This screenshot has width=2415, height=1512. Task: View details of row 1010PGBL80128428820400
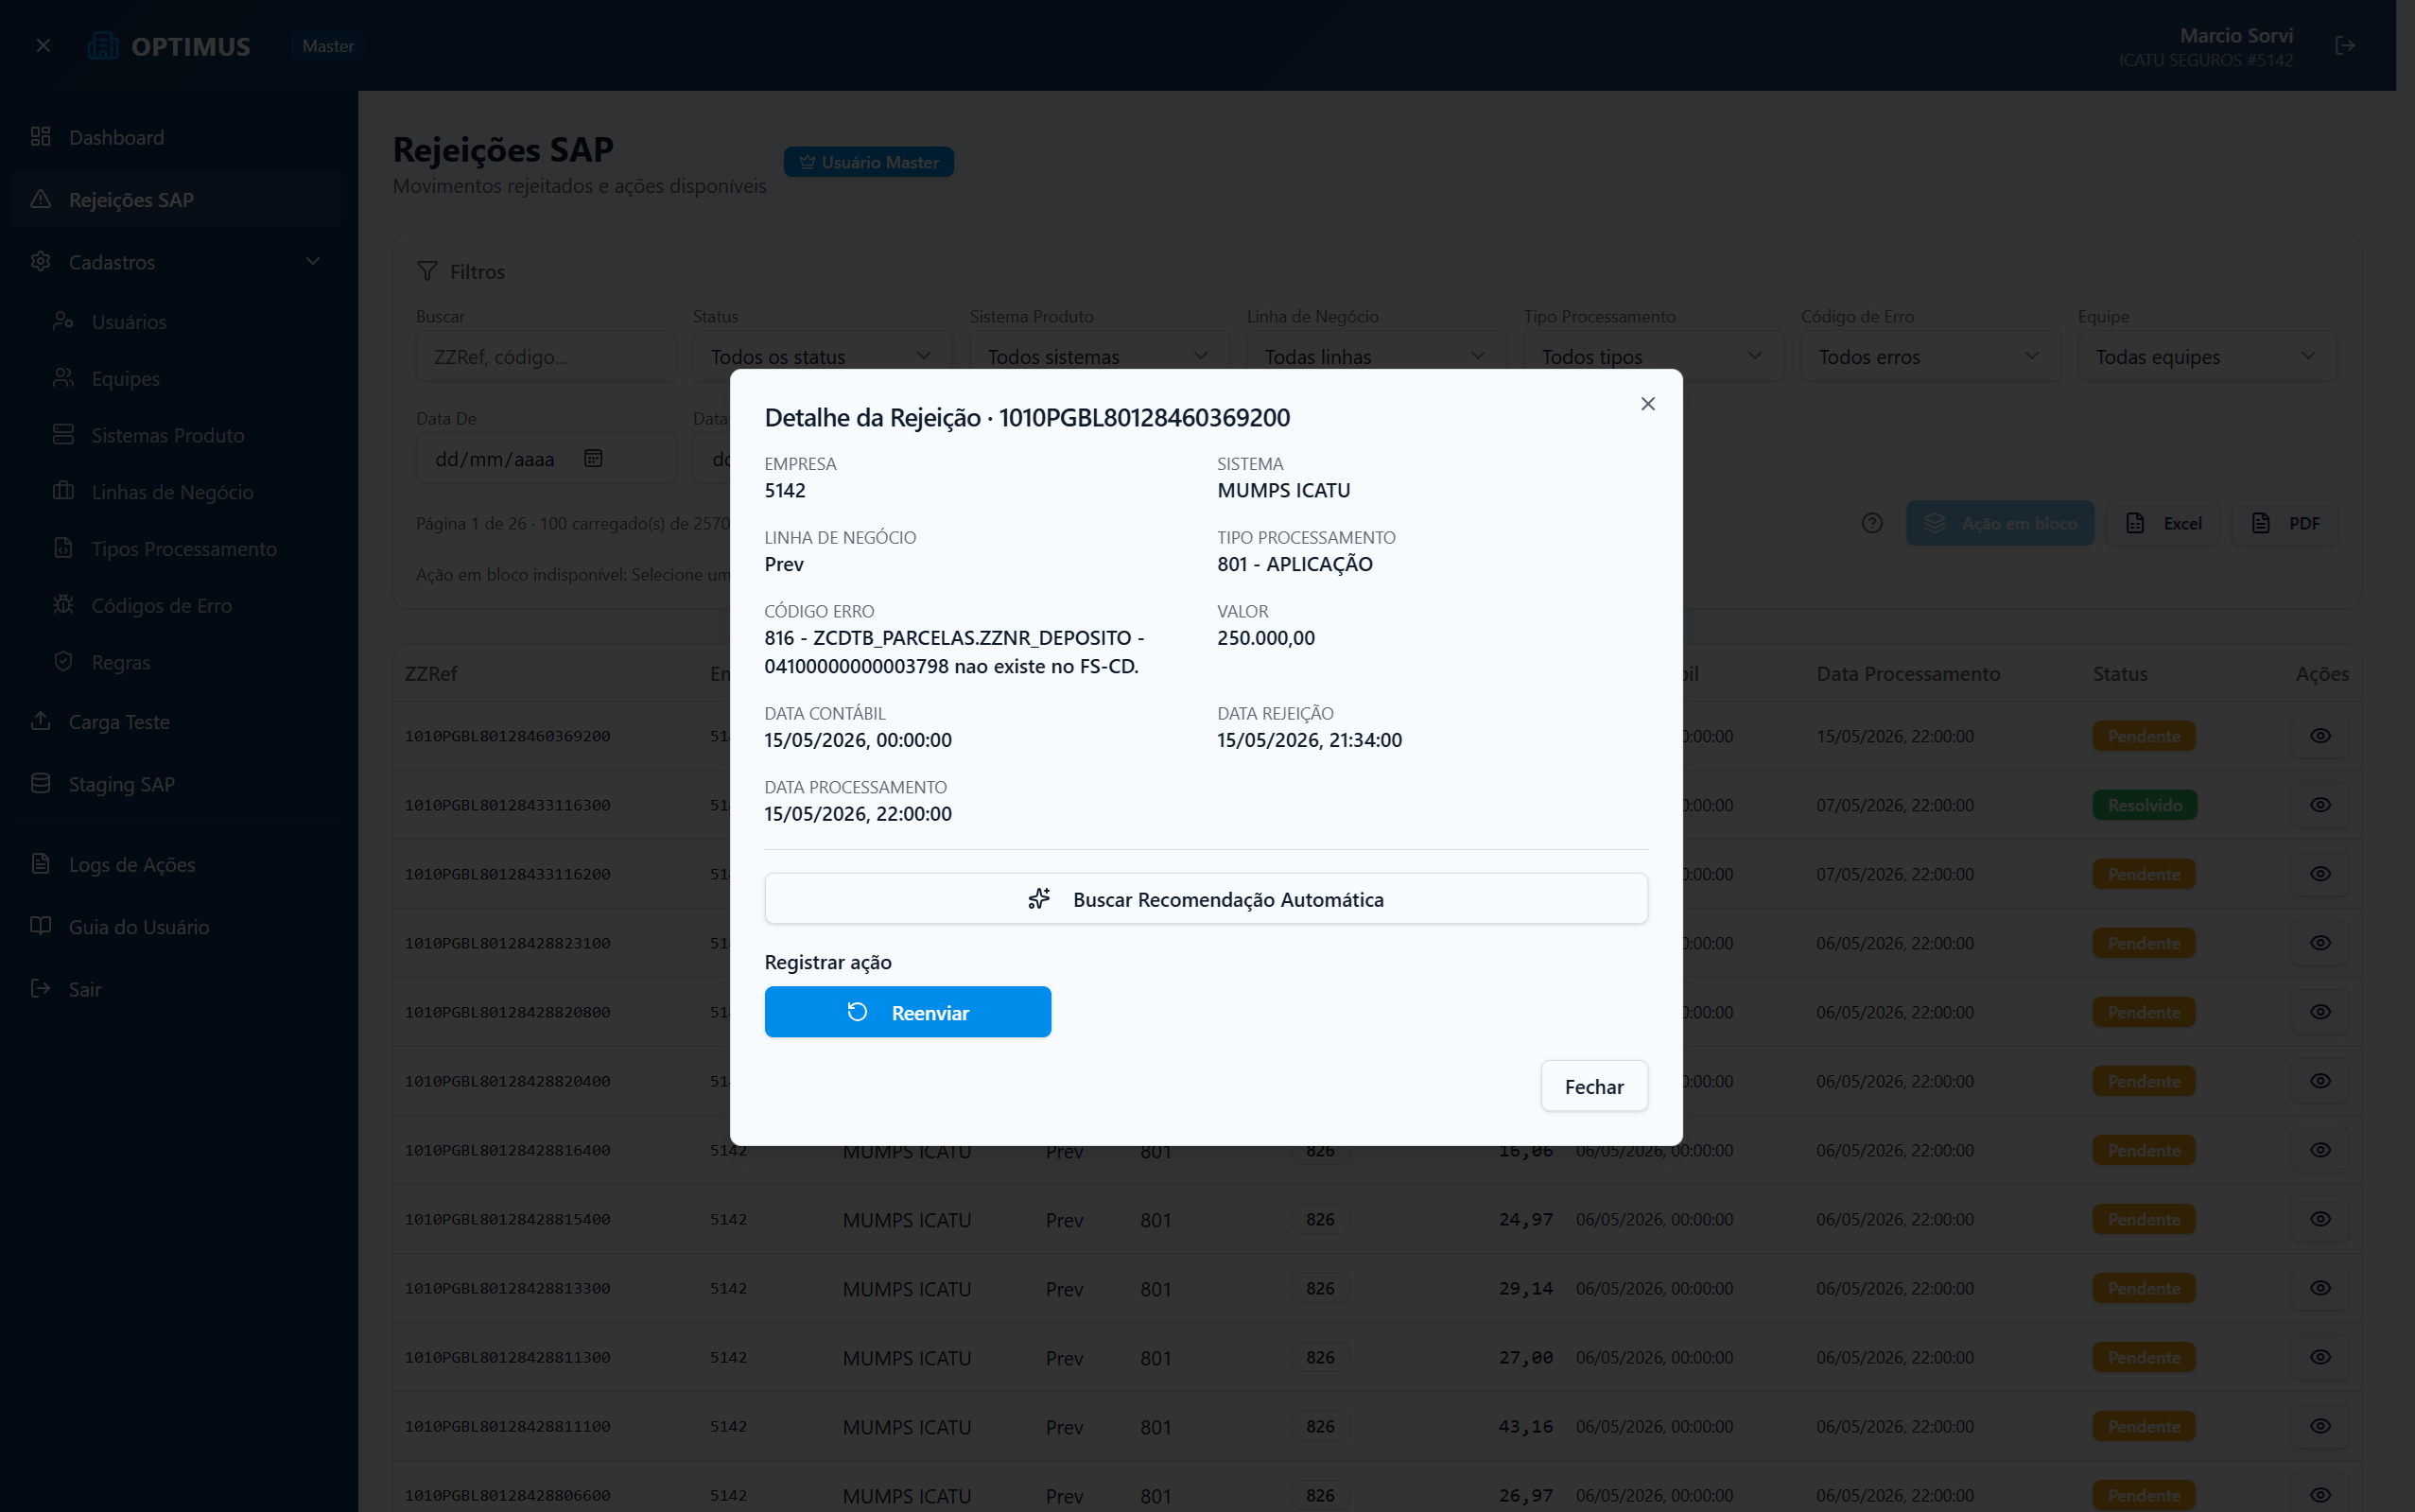(2320, 1081)
